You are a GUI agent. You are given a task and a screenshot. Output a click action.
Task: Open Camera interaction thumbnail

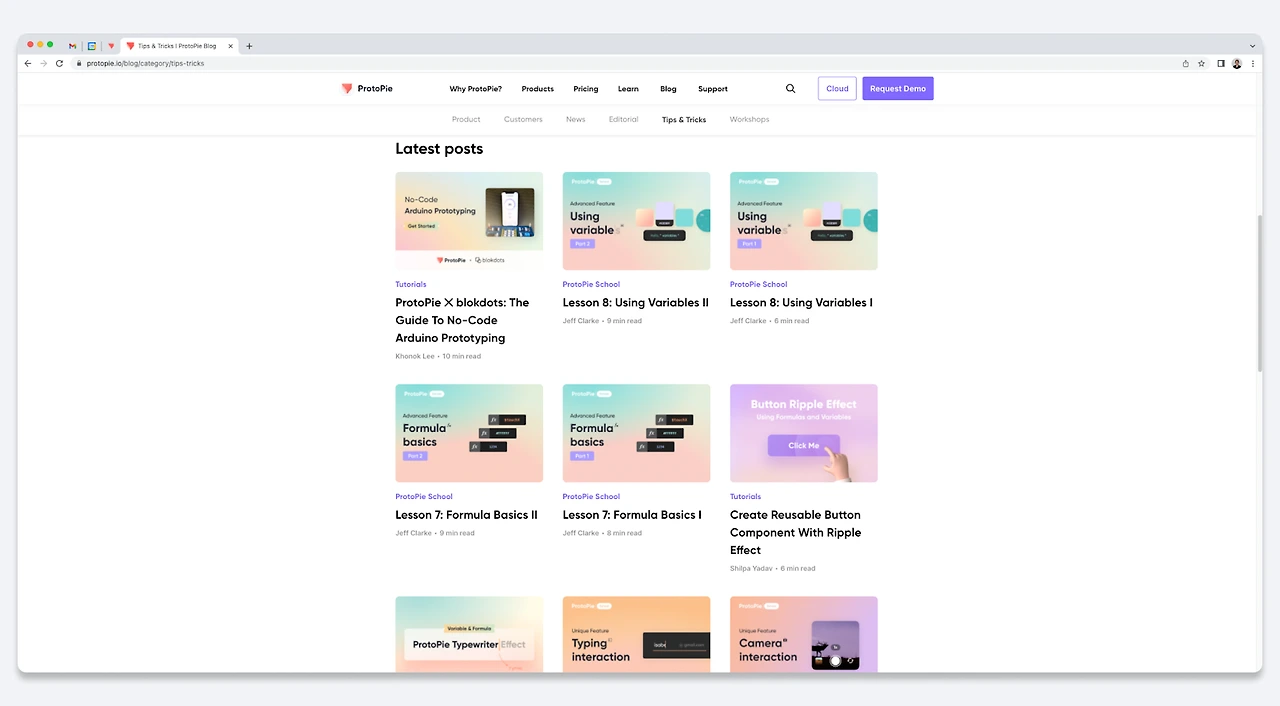(804, 634)
